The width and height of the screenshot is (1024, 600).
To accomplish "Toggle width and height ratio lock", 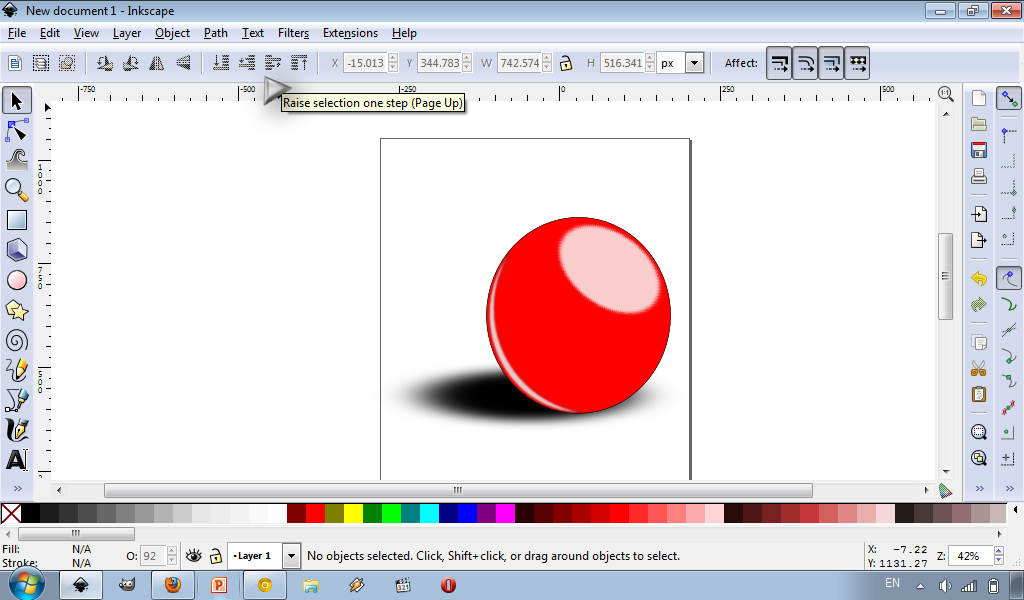I will click(x=566, y=63).
